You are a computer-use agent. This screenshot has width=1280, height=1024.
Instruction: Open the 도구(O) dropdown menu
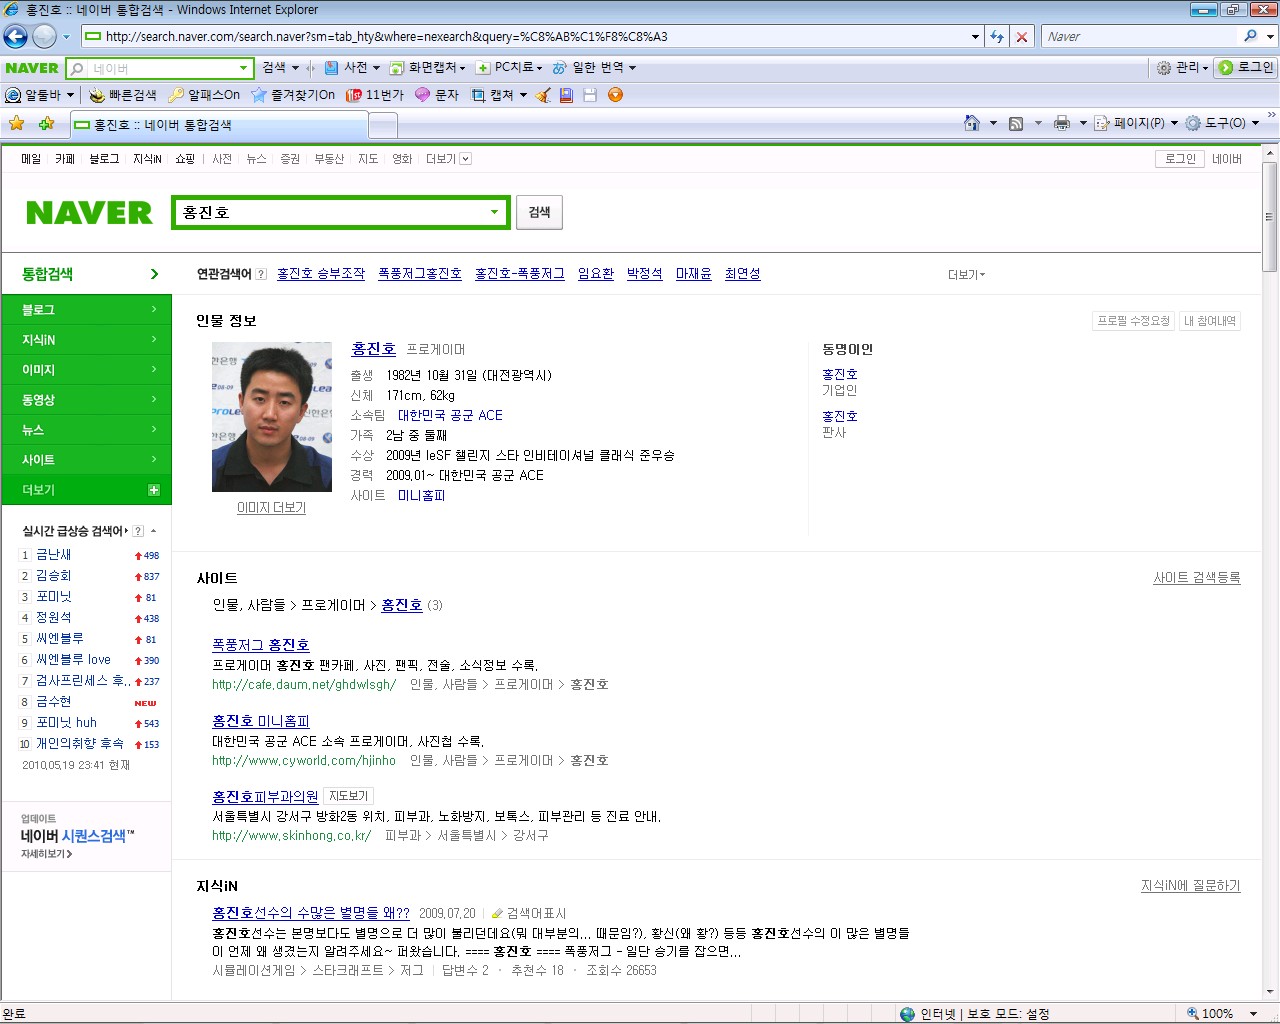point(1222,123)
